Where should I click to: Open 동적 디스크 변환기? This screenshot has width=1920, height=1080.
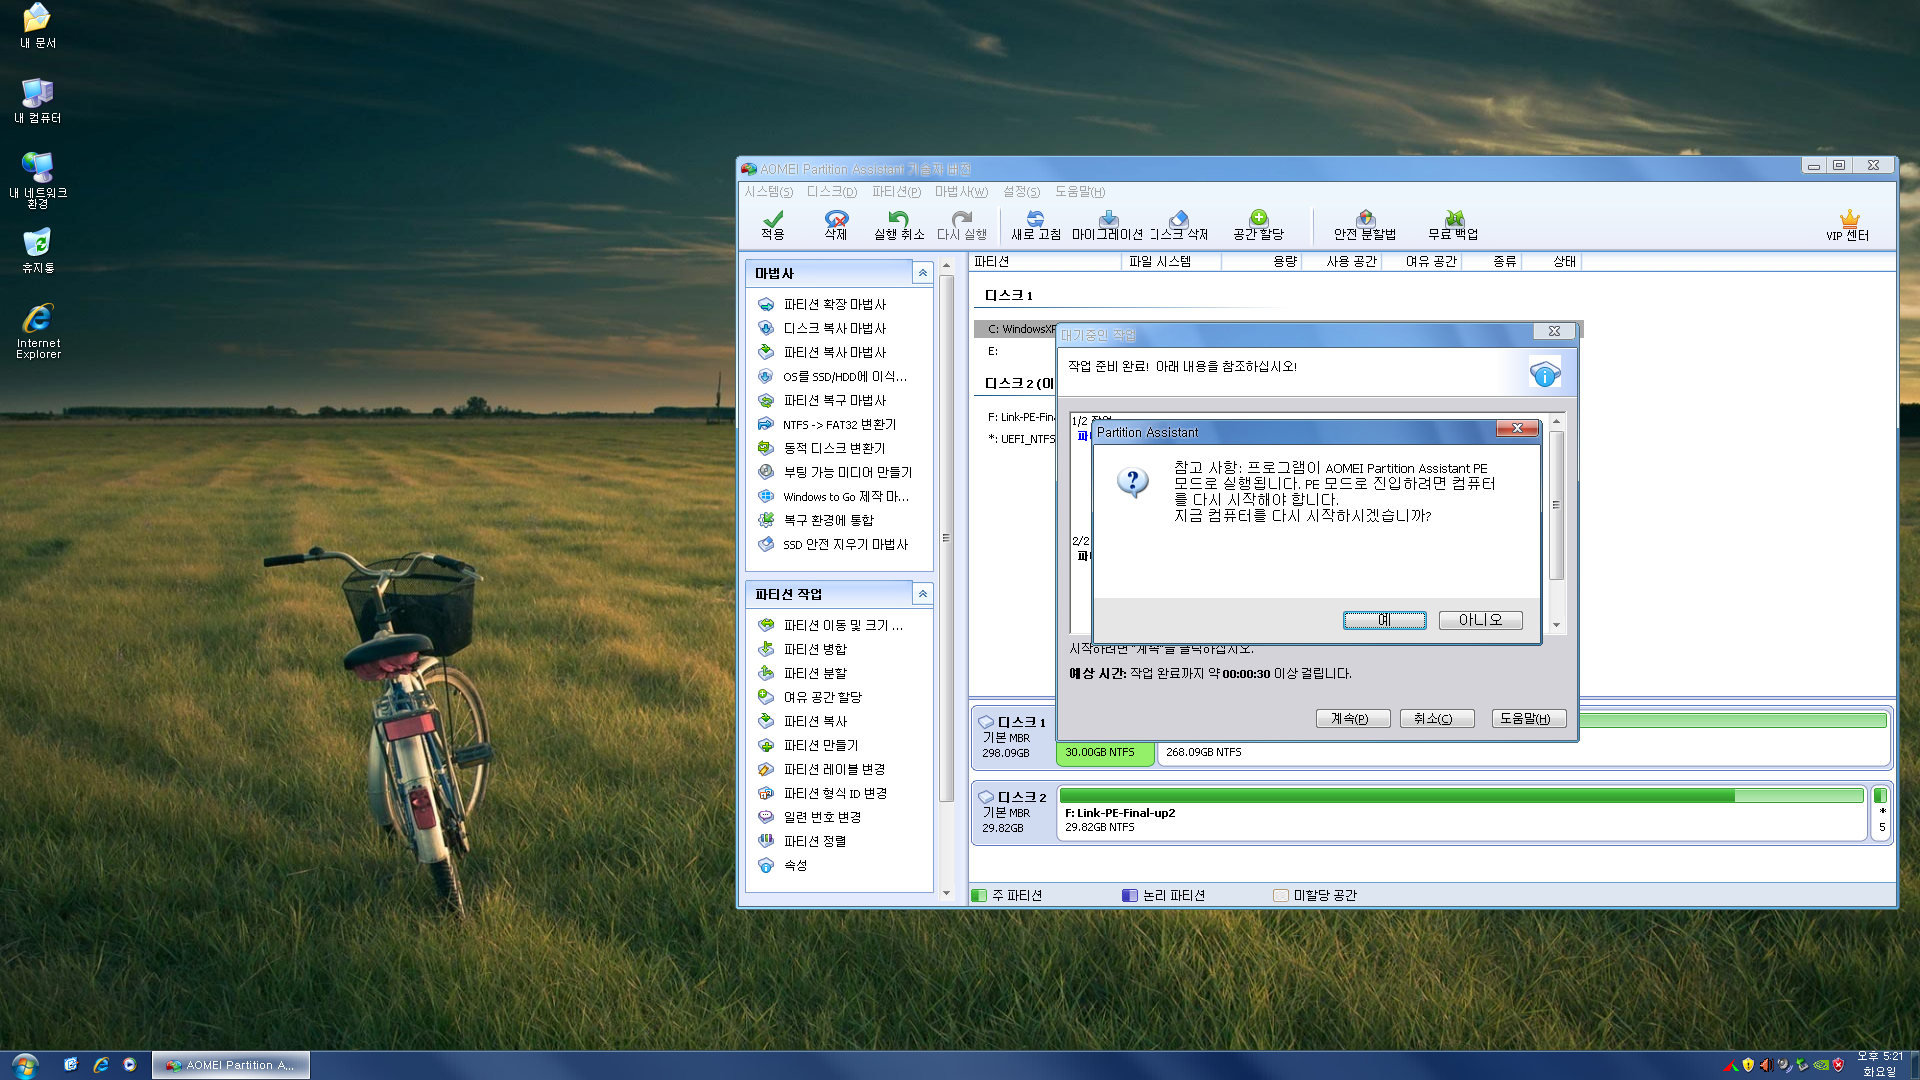(833, 448)
